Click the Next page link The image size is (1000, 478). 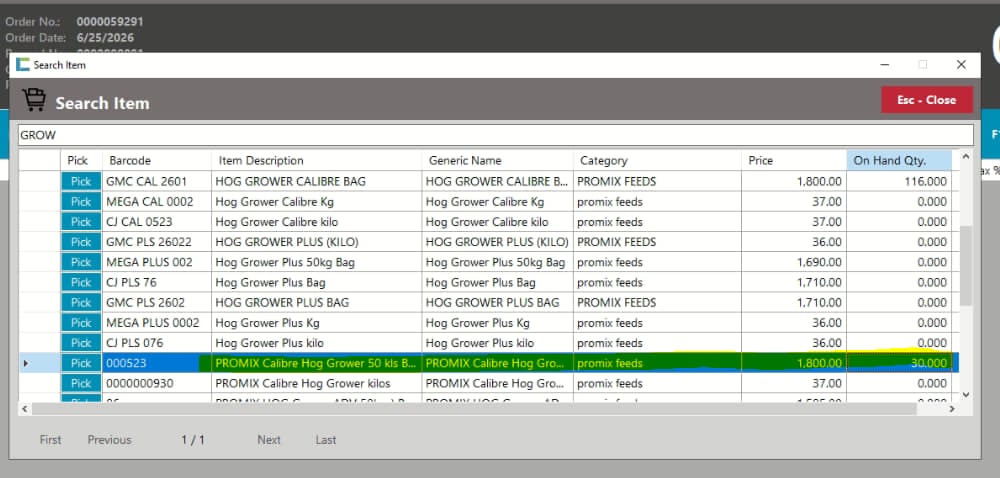[x=268, y=440]
